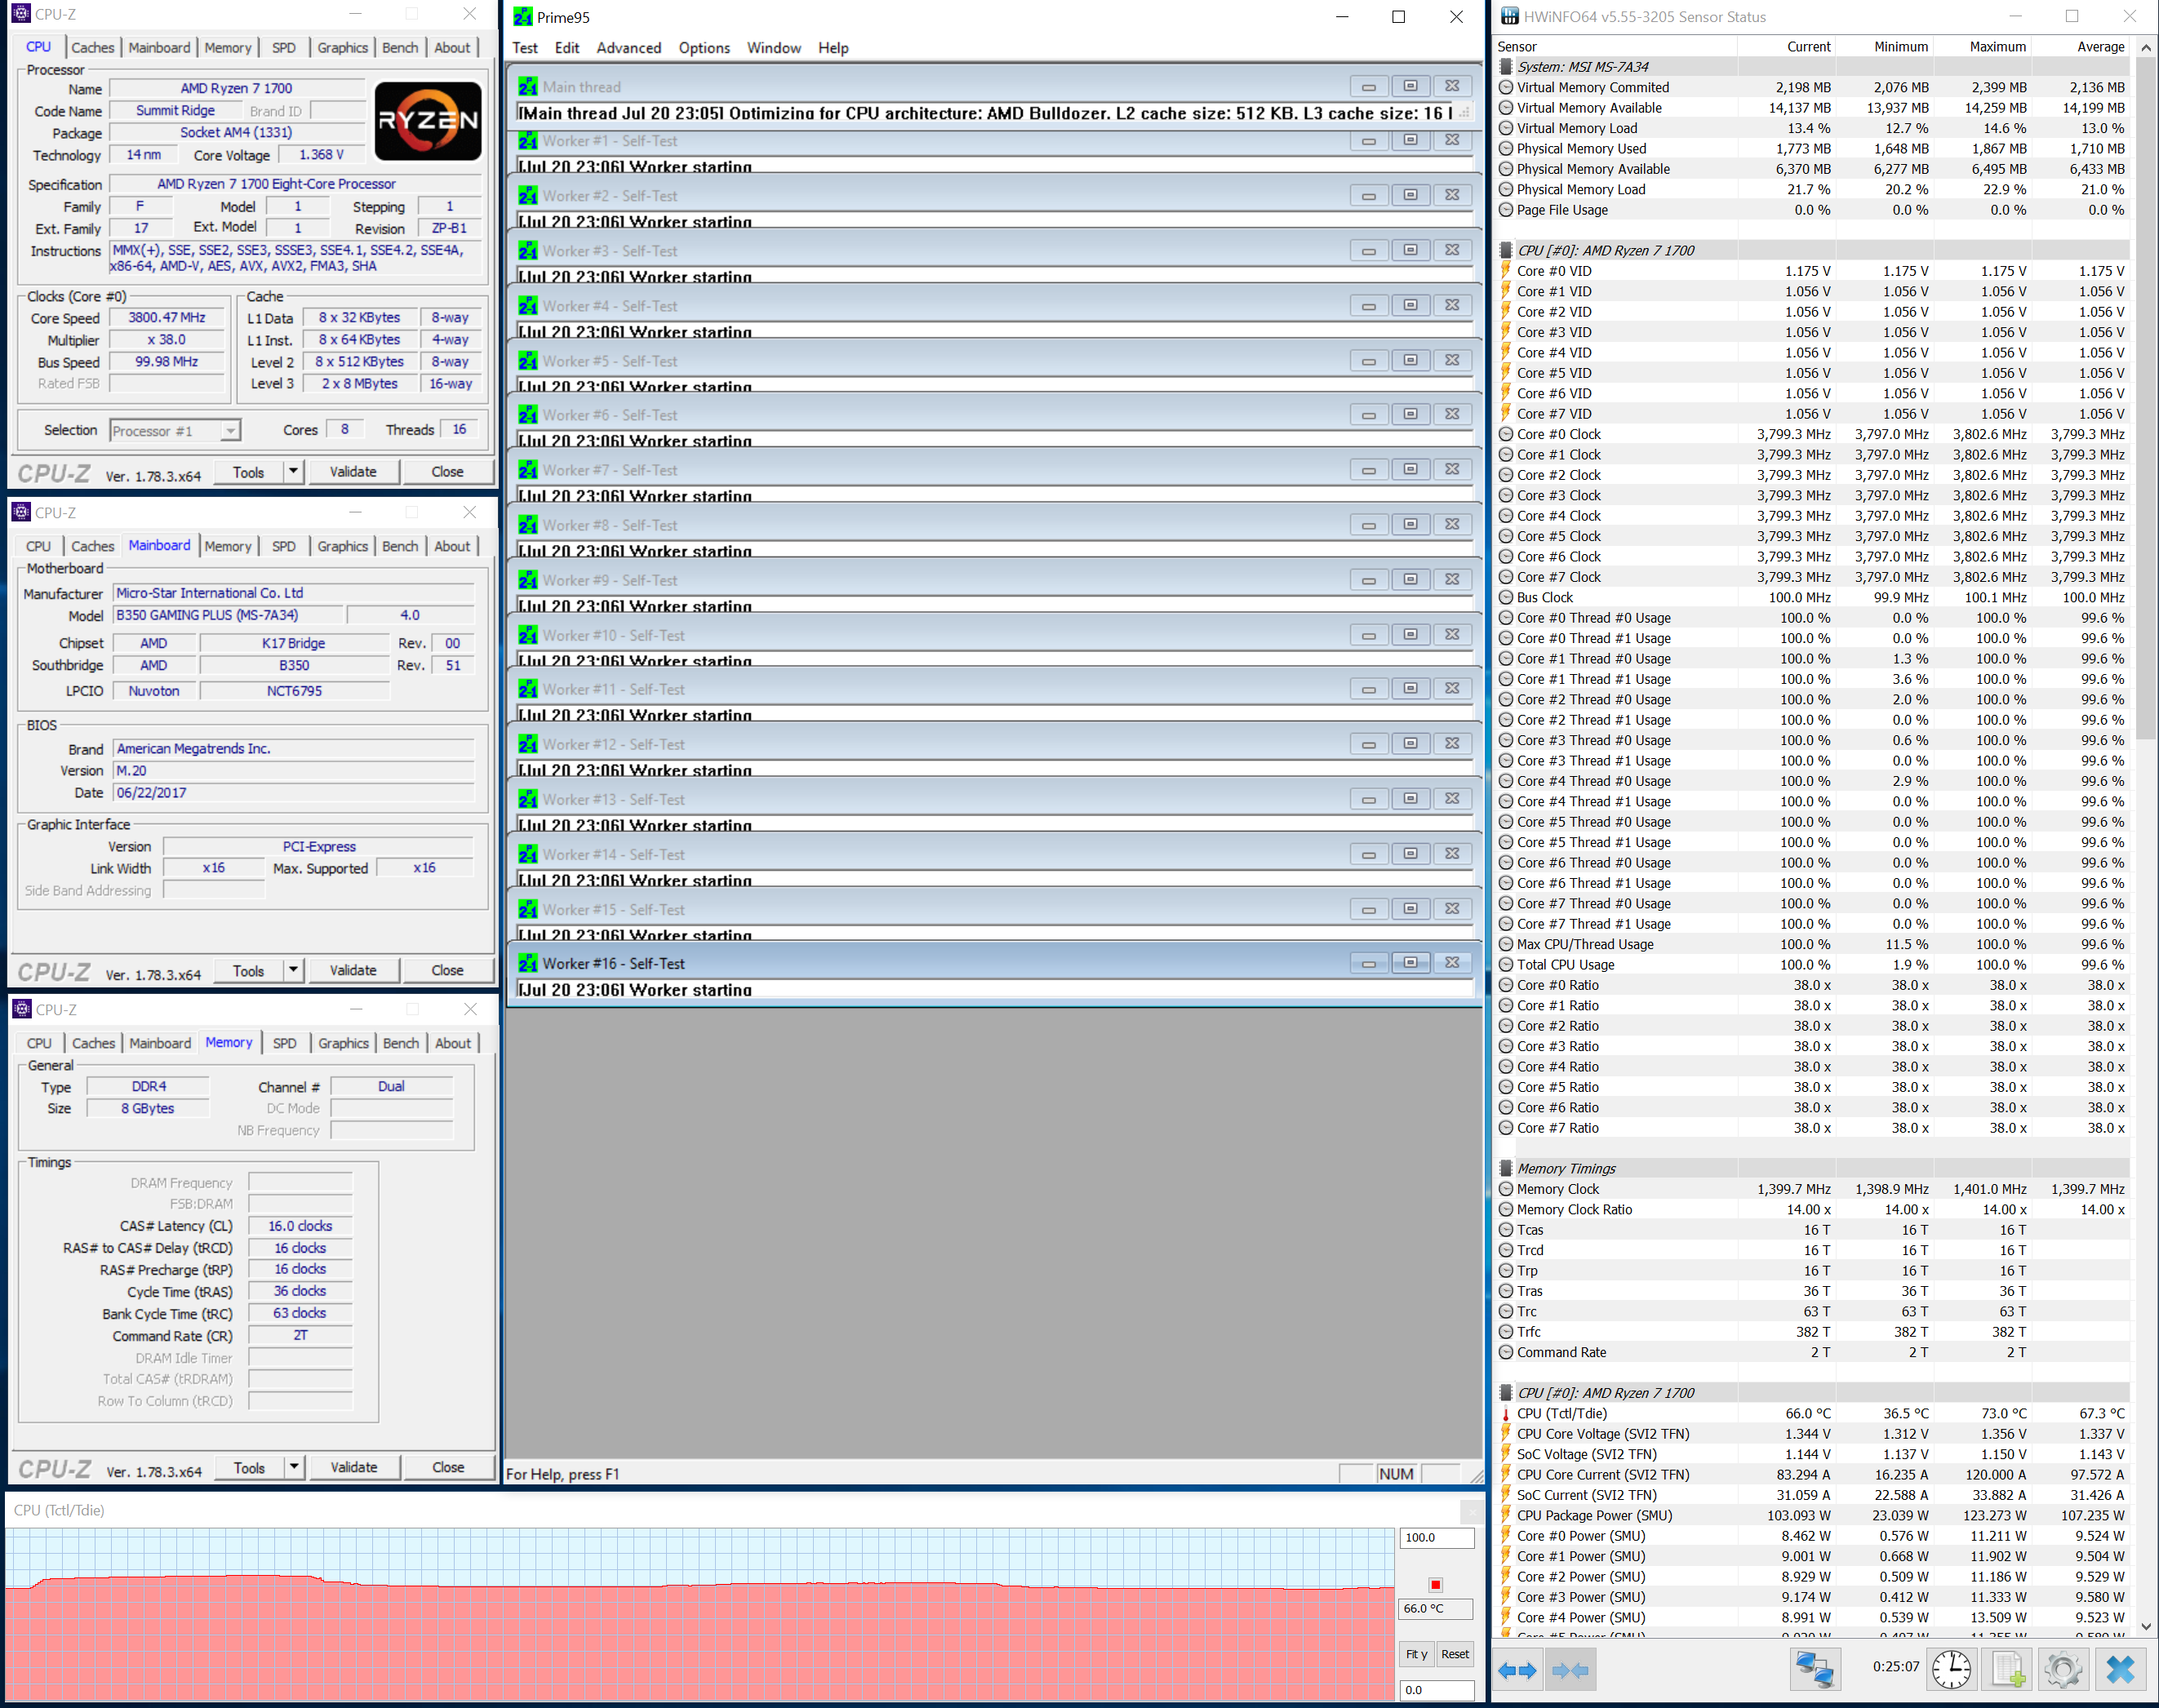This screenshot has width=2159, height=1708.
Task: Click the red graph color swatch
Action: [1435, 1584]
